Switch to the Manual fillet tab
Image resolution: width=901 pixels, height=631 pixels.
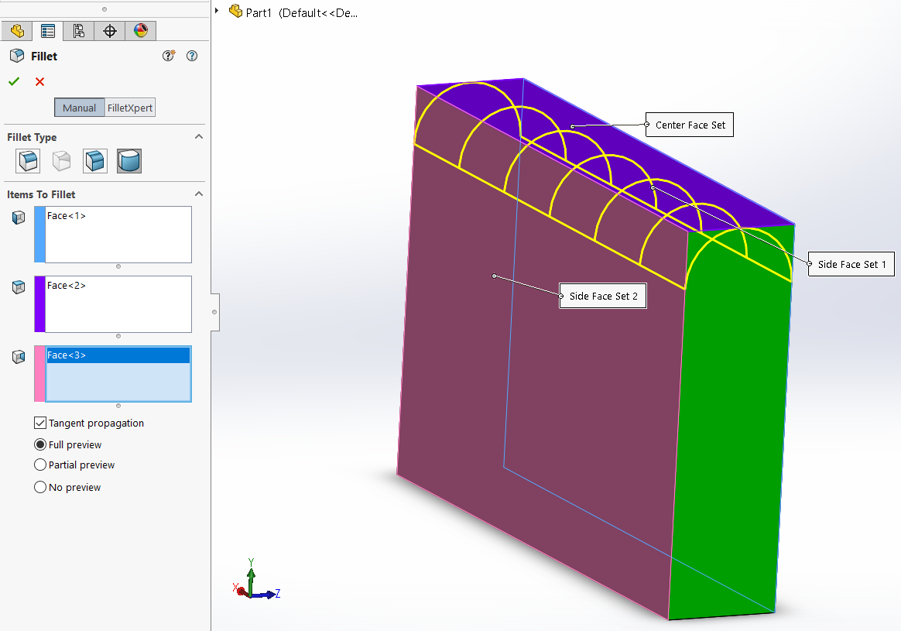(79, 108)
